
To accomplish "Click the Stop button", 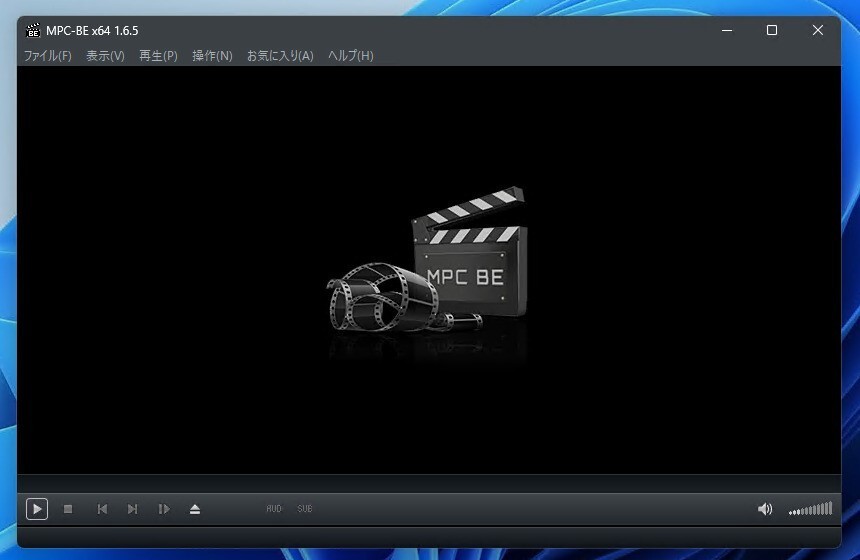I will [68, 509].
